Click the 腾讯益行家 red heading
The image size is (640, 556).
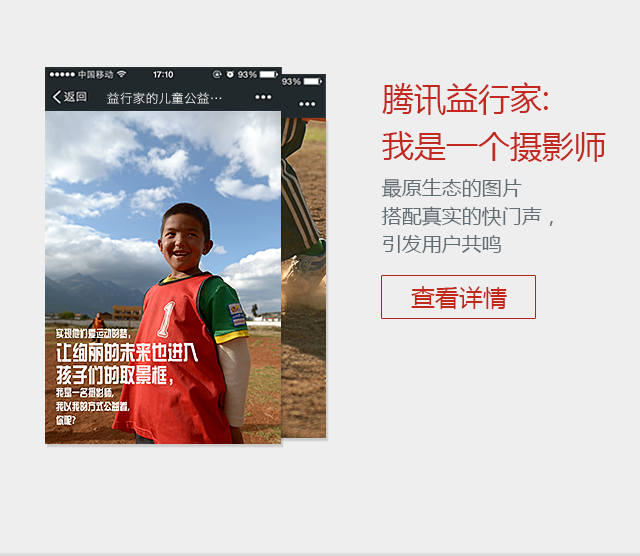[x=465, y=99]
